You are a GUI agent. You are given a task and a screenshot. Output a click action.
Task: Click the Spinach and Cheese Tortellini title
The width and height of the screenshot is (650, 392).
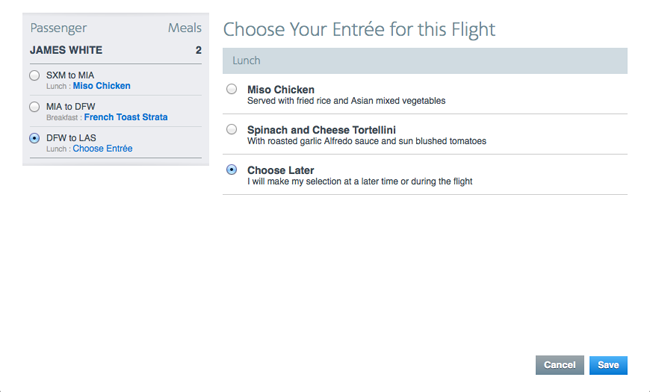tap(321, 130)
